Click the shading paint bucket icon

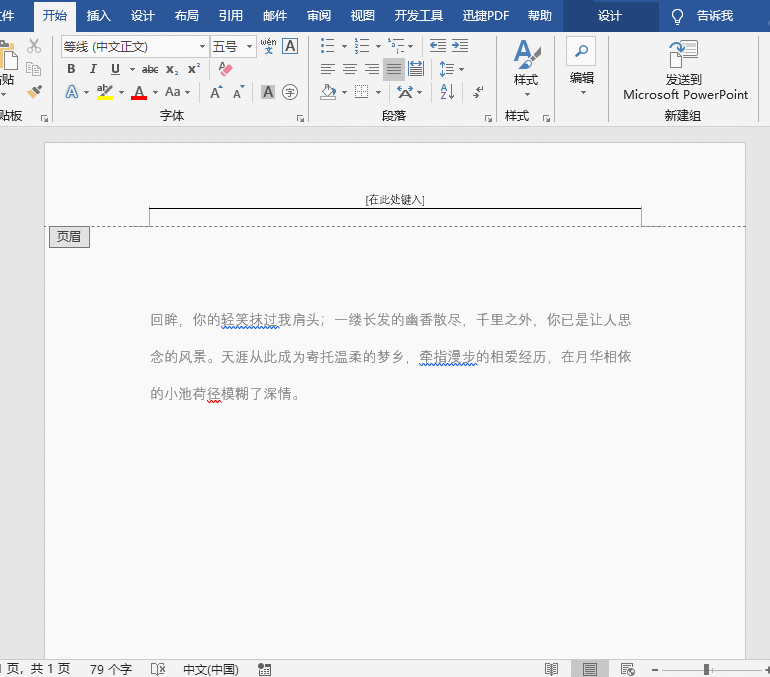click(x=328, y=92)
